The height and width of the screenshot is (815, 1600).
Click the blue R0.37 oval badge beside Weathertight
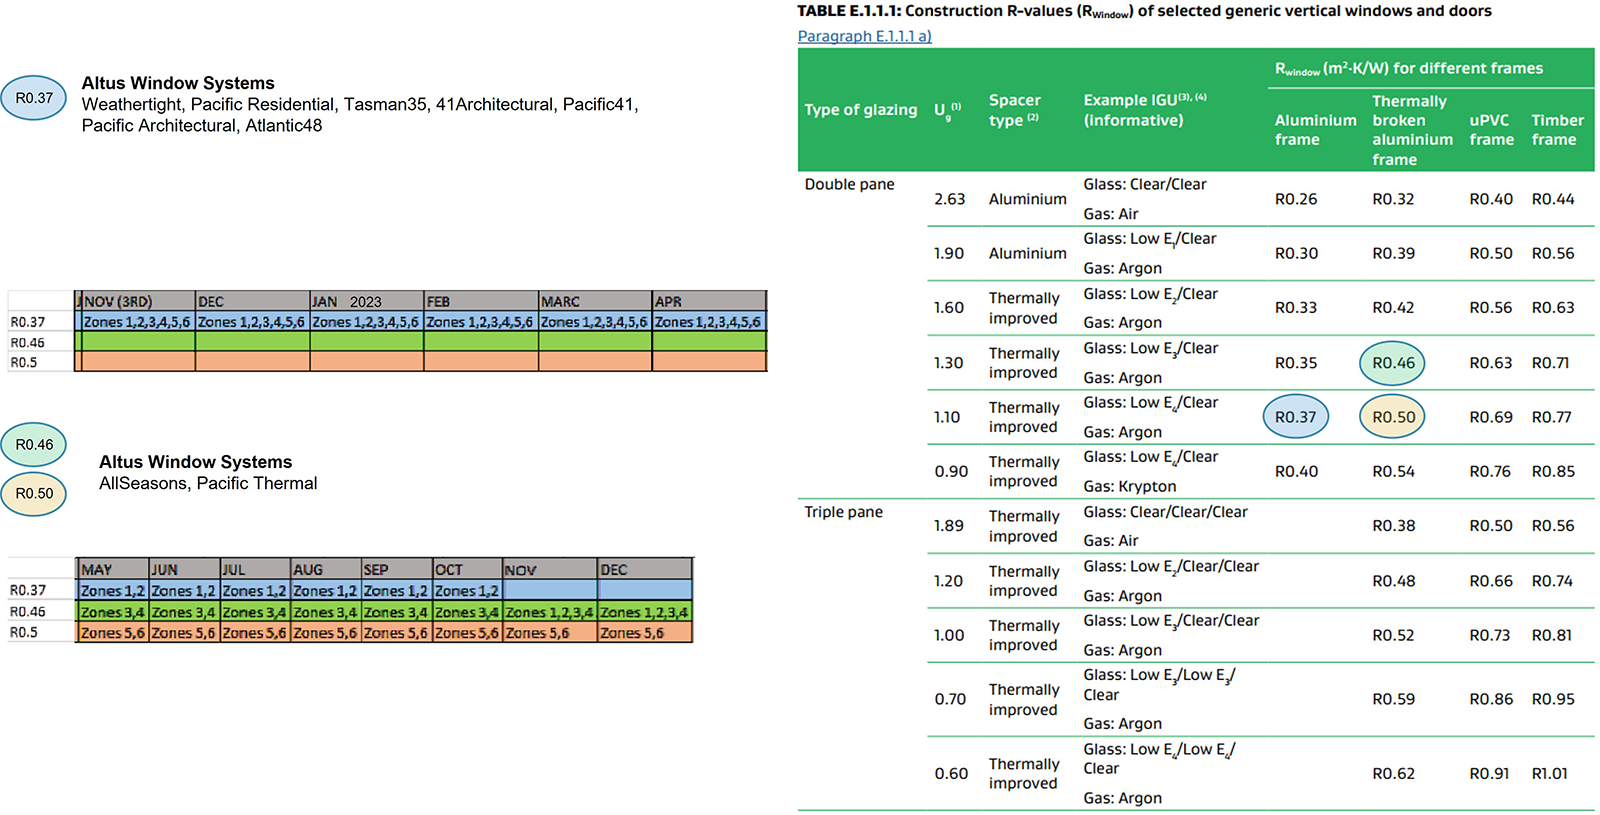(x=34, y=98)
